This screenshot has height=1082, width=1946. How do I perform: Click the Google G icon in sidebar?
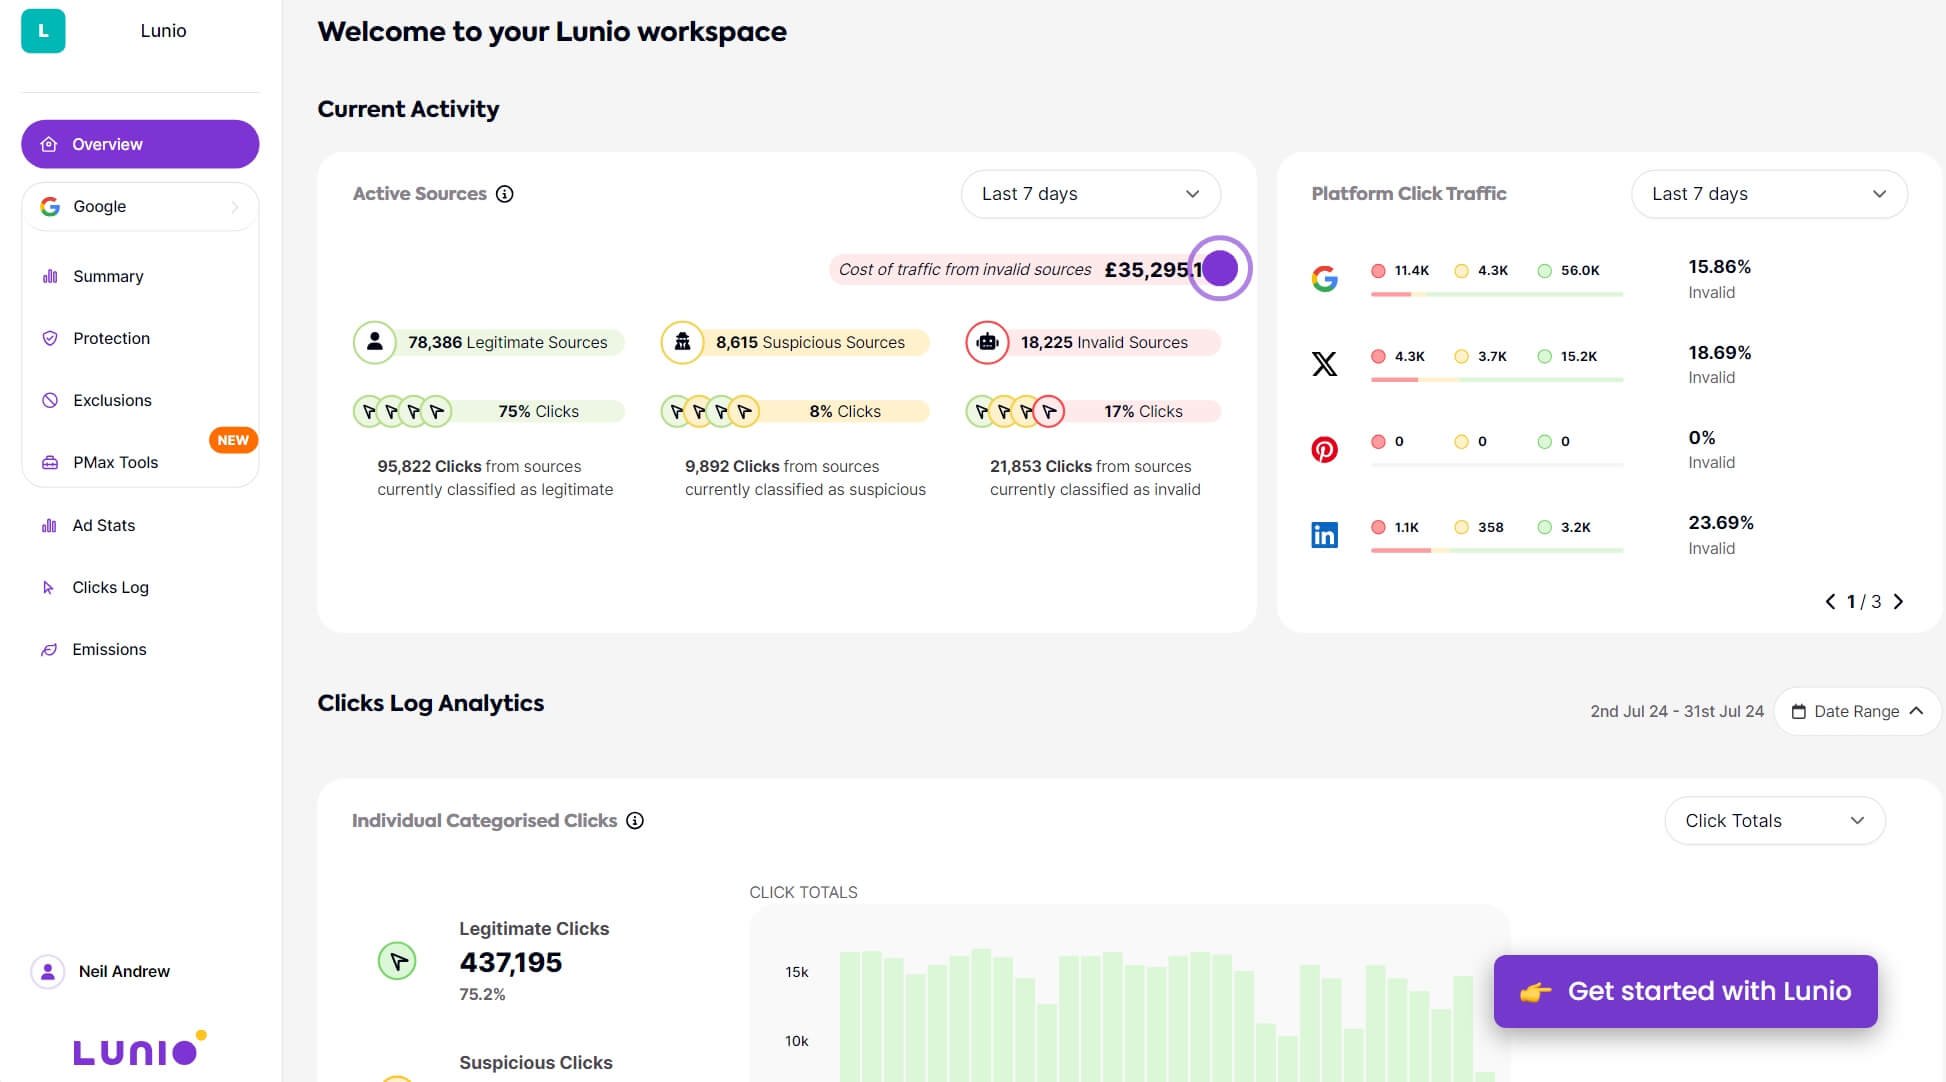pos(50,206)
